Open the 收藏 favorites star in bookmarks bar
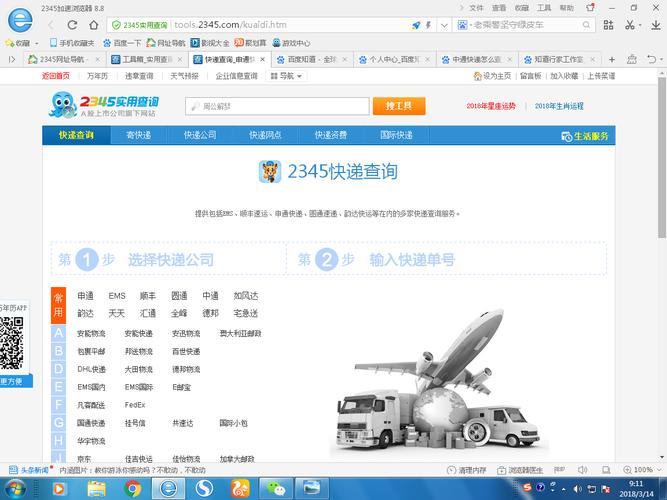This screenshot has width=667, height=500. point(18,43)
